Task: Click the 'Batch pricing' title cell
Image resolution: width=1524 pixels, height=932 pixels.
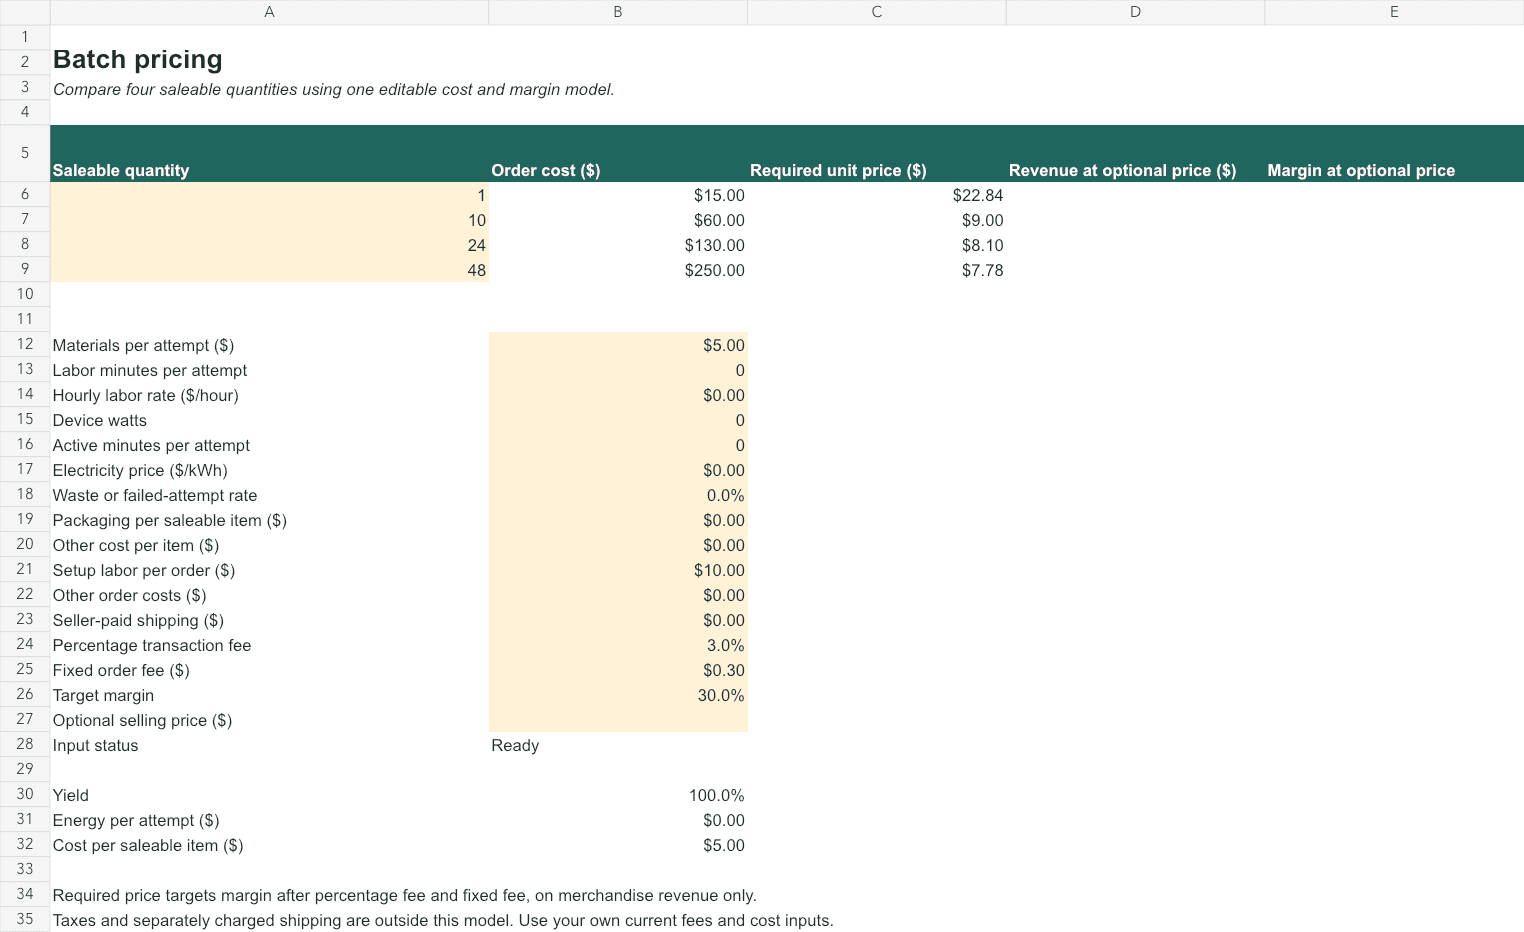Action: [138, 60]
